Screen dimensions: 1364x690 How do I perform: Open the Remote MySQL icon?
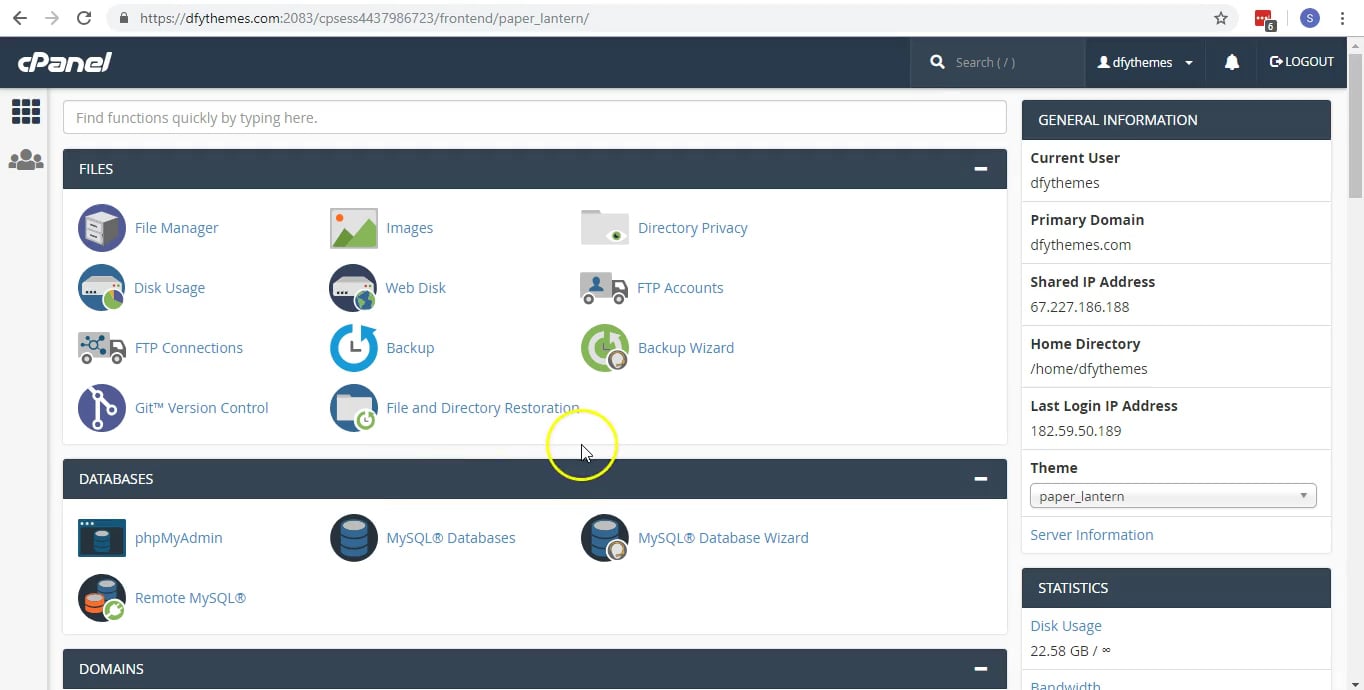[x=102, y=598]
